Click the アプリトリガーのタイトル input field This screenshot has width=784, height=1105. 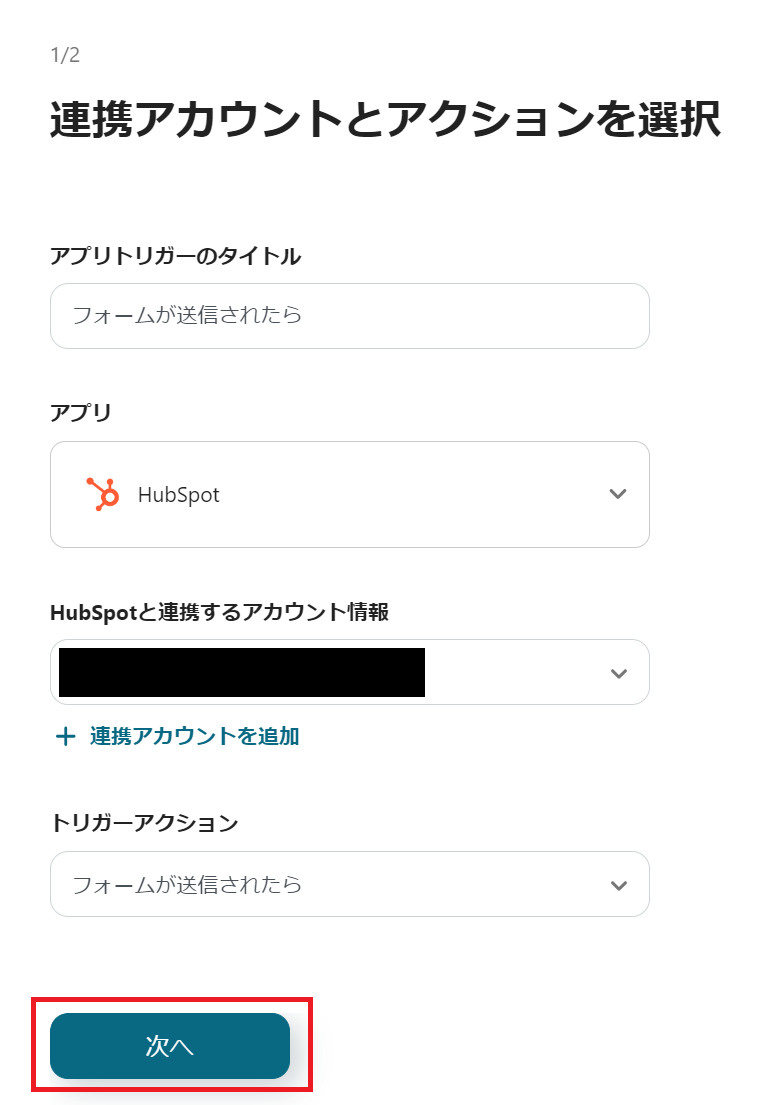pos(350,315)
